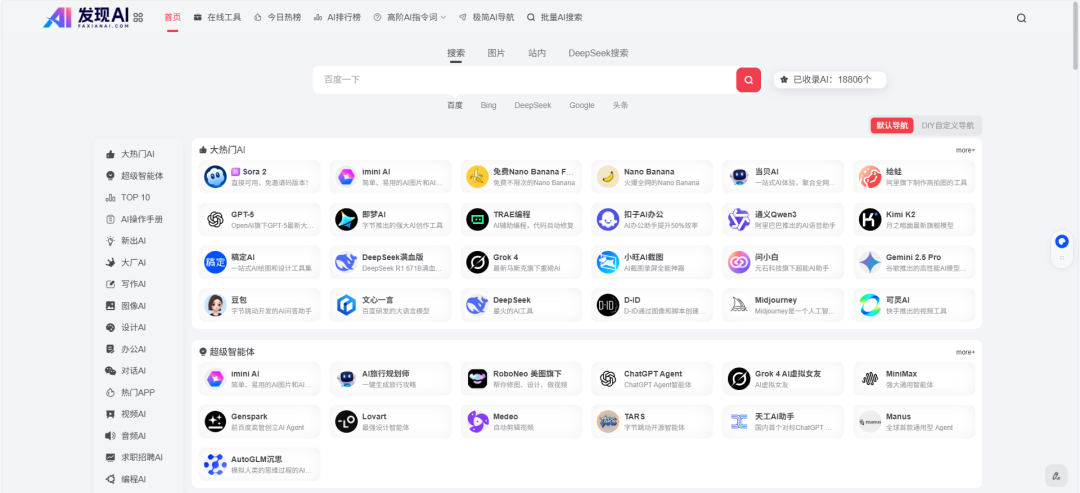Click the DeepSeek满血版 whale icon
The width and height of the screenshot is (1080, 493).
[x=346, y=262]
